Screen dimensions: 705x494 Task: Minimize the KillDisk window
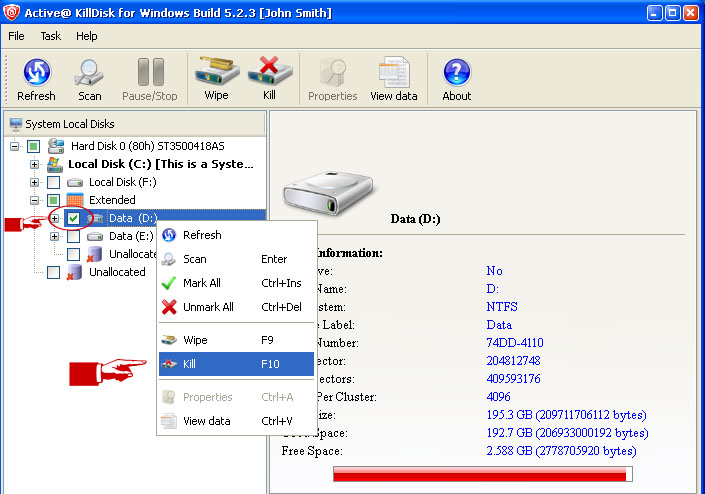(x=654, y=13)
